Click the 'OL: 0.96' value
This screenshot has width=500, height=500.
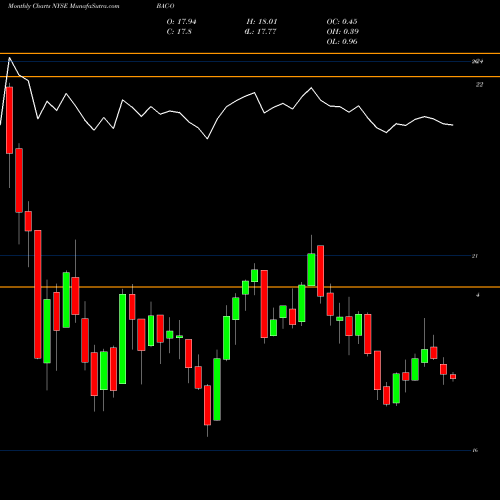342,42
